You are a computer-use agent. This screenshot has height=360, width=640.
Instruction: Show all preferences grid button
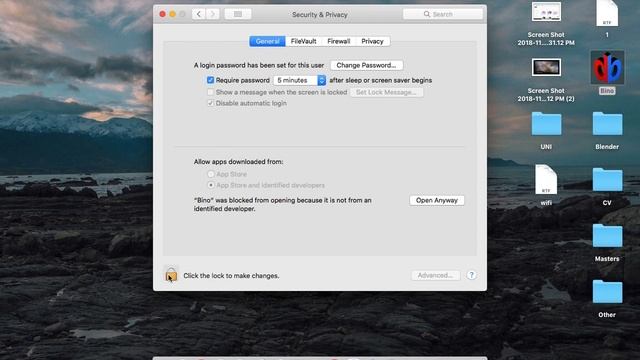(x=238, y=14)
